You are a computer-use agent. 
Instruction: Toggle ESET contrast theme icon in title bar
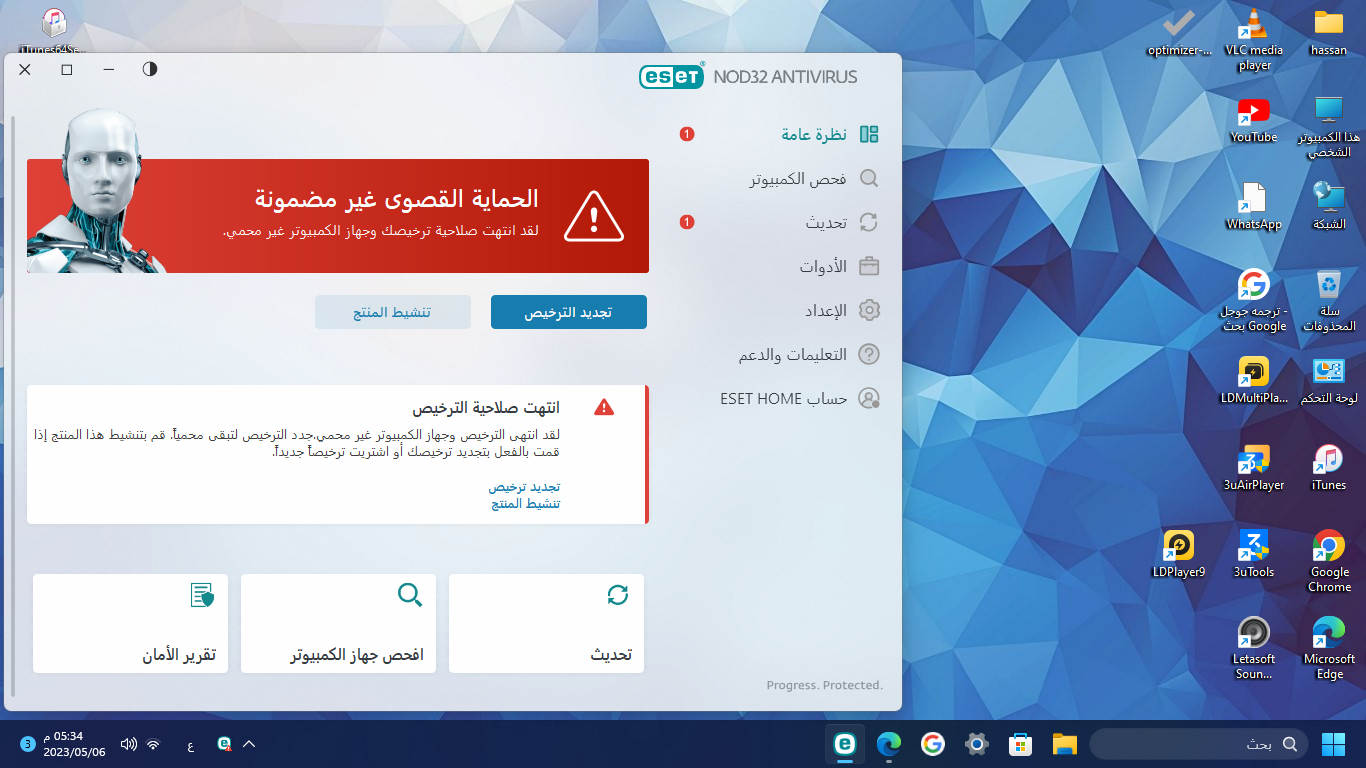pos(150,69)
